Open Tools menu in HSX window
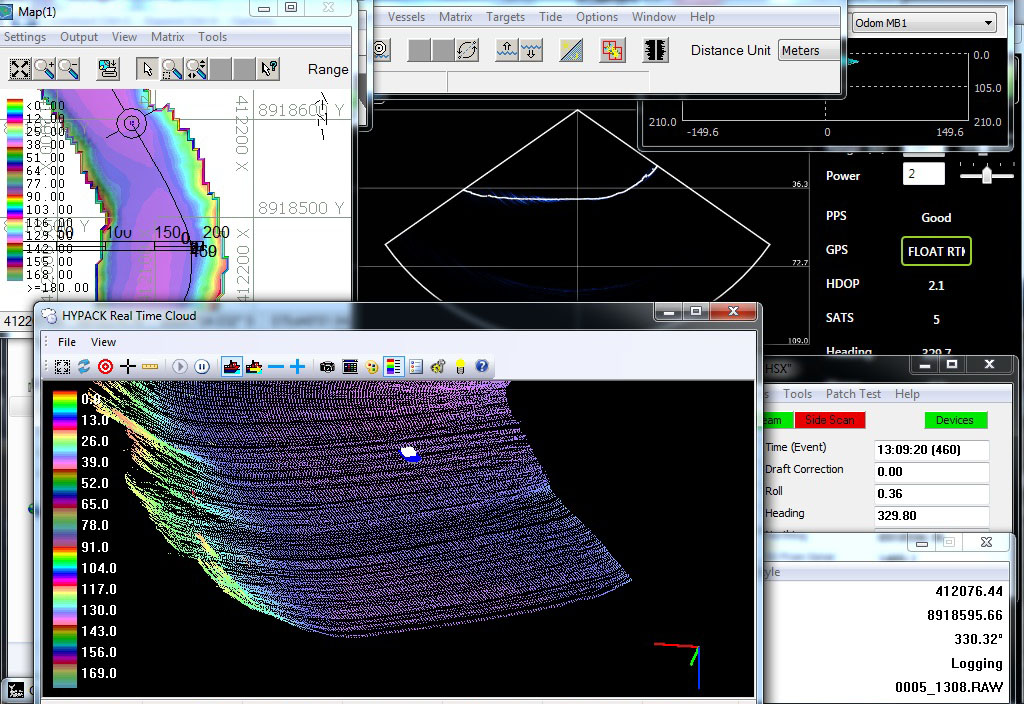Viewport: 1024px width, 704px height. click(797, 394)
